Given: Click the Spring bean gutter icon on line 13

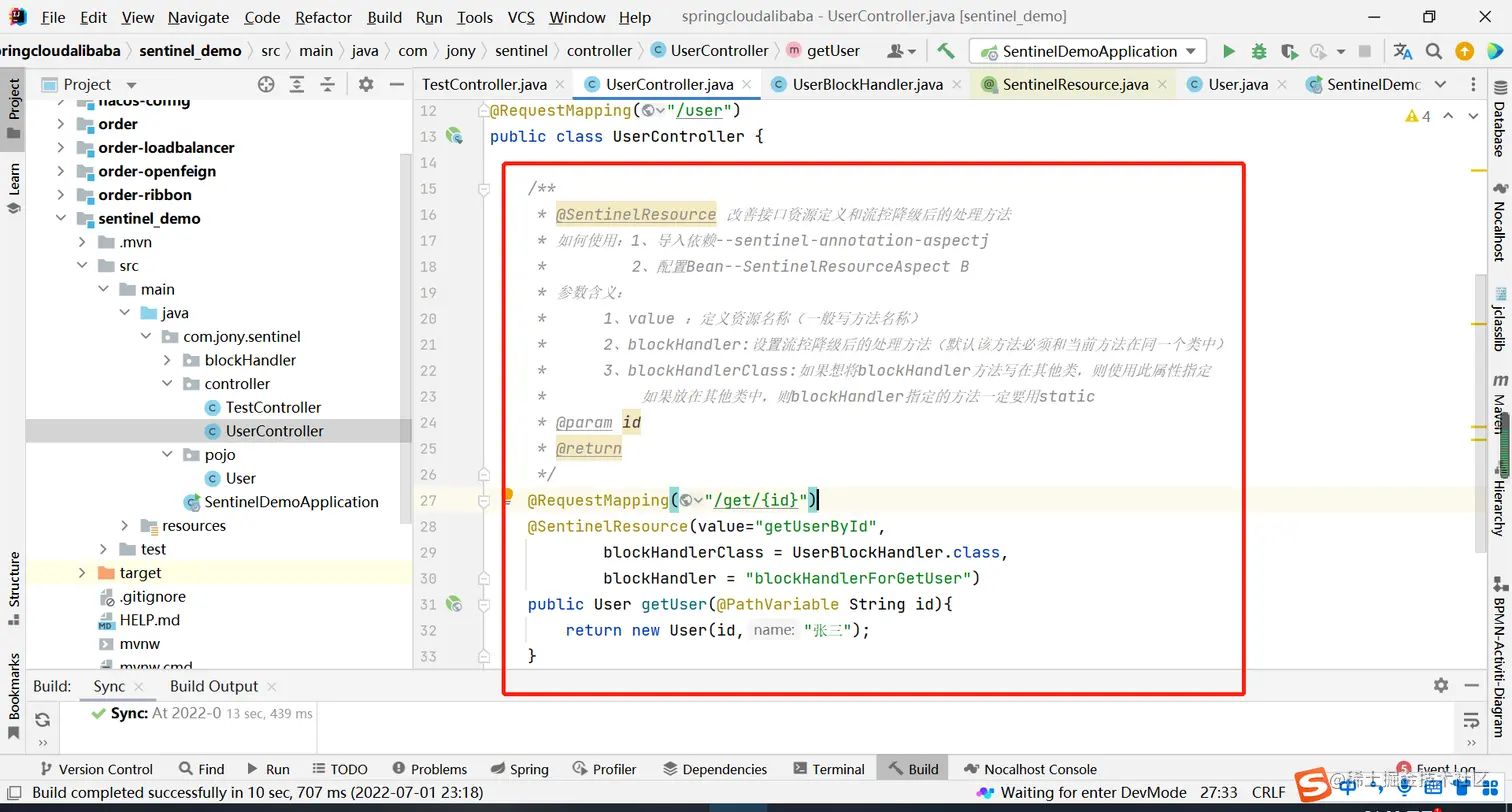Looking at the screenshot, I should click(x=455, y=136).
